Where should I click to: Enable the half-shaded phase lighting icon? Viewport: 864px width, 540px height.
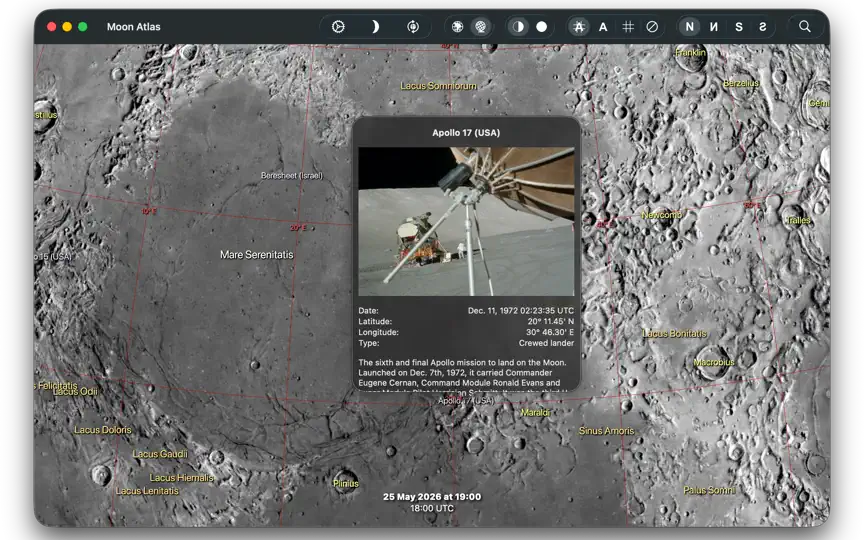pyautogui.click(x=518, y=26)
